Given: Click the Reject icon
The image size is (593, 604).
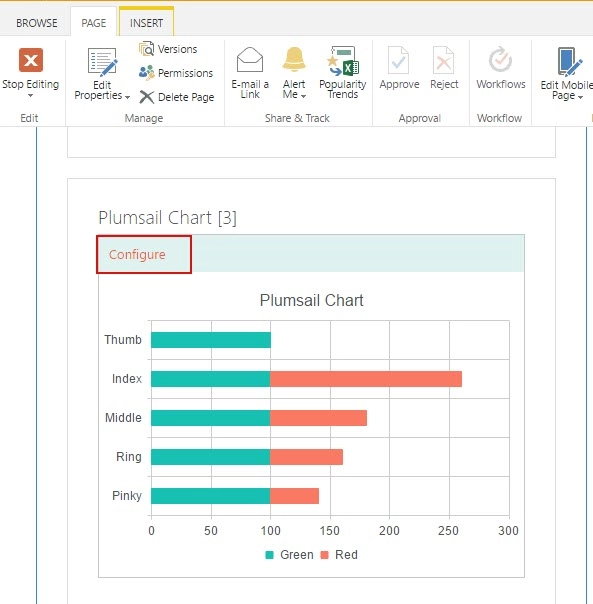Looking at the screenshot, I should [443, 60].
